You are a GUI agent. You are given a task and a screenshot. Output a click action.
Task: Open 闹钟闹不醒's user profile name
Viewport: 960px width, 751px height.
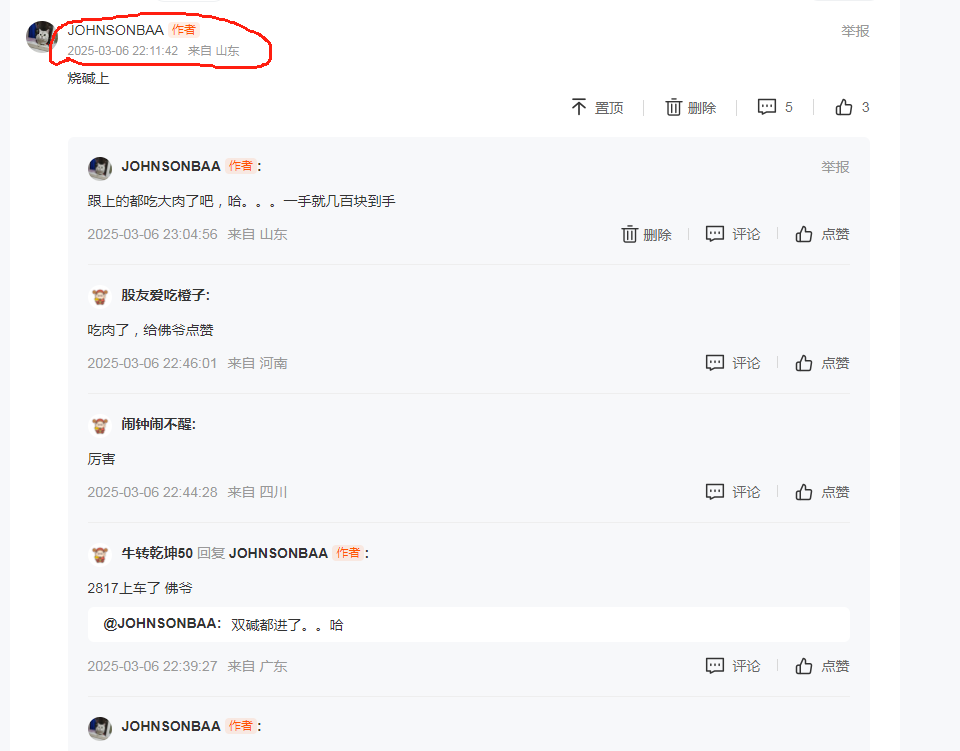click(x=157, y=424)
